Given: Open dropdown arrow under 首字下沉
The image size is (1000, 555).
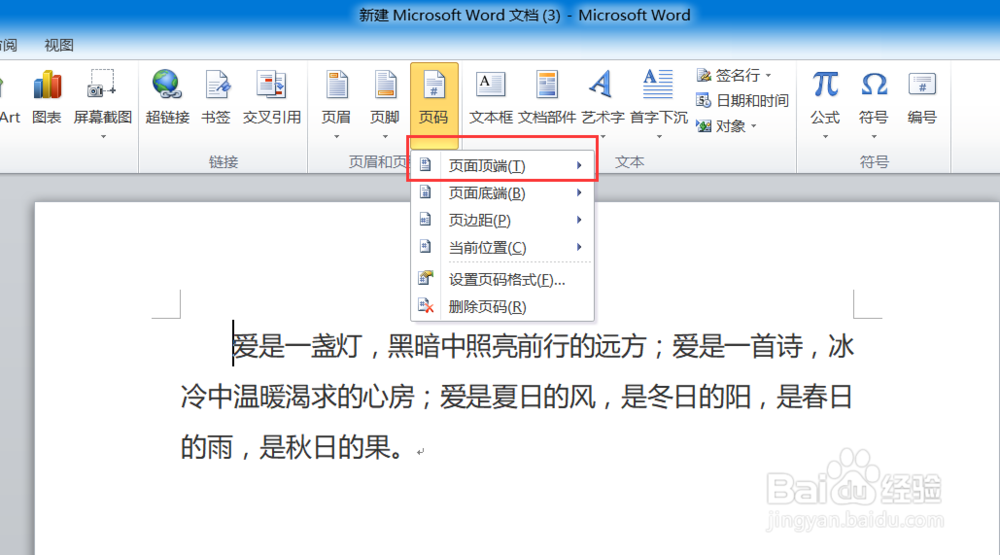Looking at the screenshot, I should tap(659, 137).
